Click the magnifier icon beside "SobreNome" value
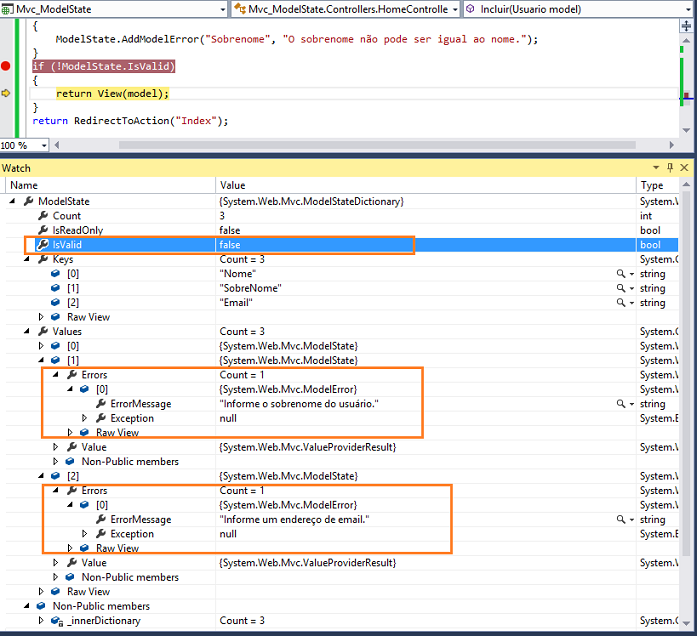This screenshot has width=697, height=636. click(621, 288)
